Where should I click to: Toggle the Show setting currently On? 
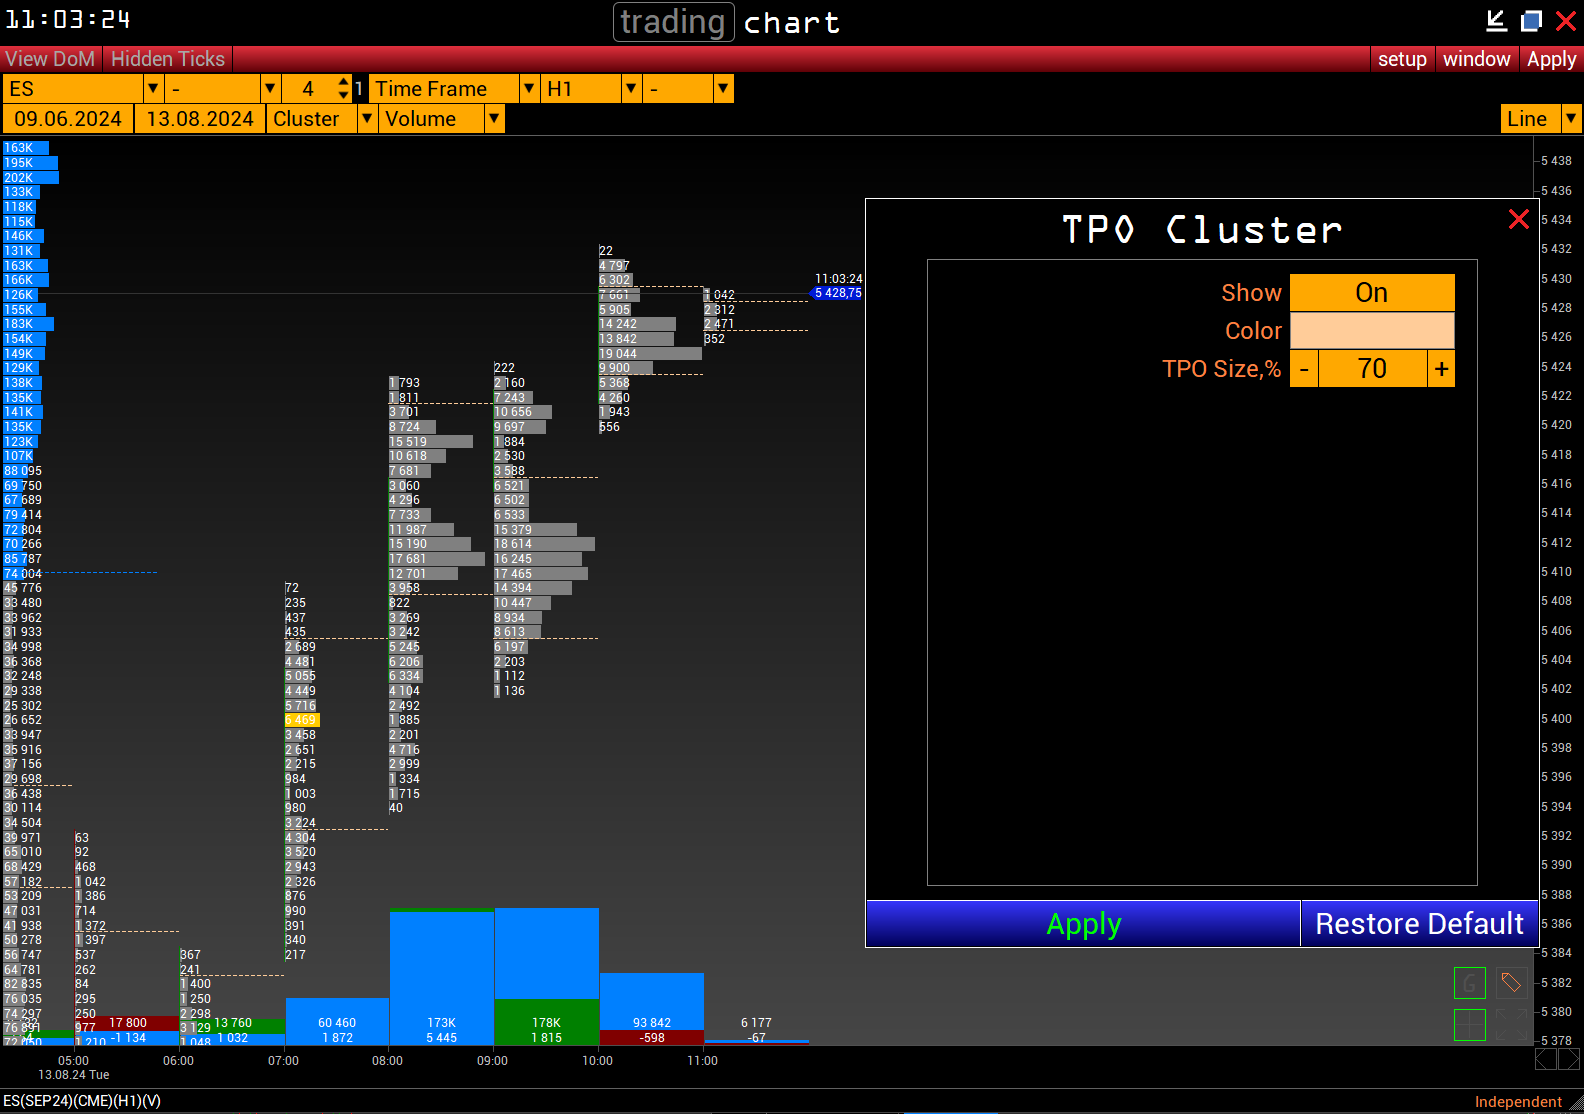(1371, 293)
